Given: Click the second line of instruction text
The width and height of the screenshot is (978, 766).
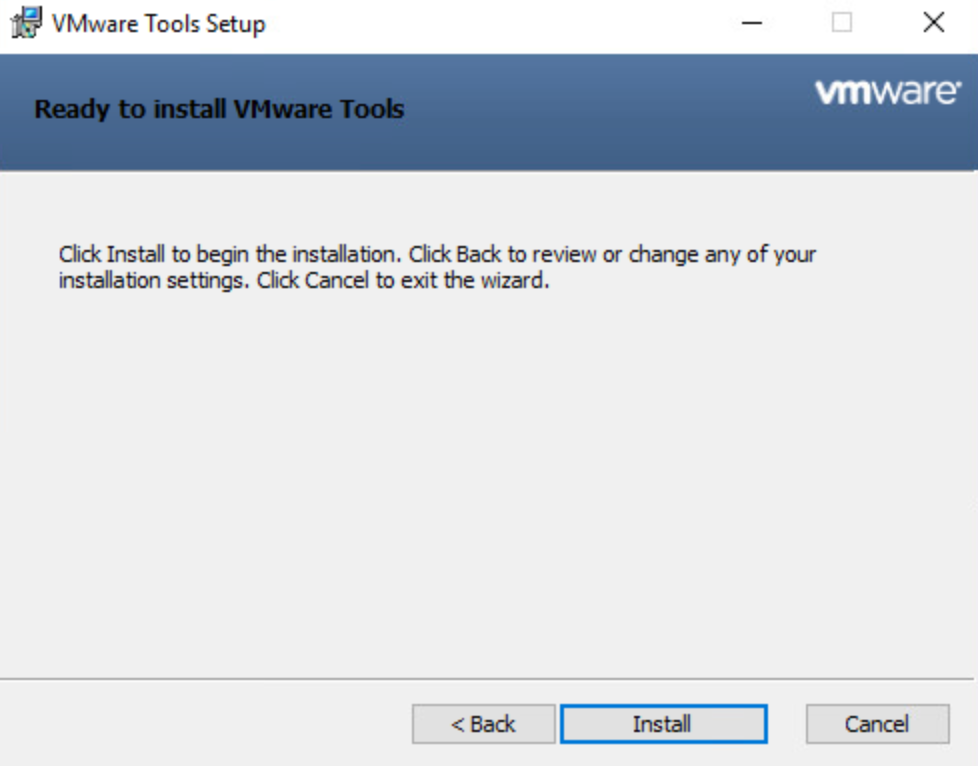Looking at the screenshot, I should [x=304, y=281].
